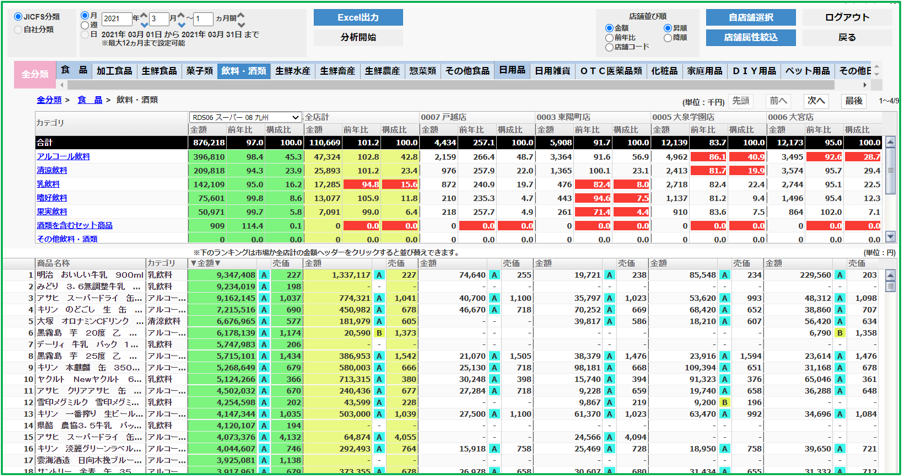The image size is (902, 476).
Task: Open the アルコール飲料 category link
Action: pos(63,157)
